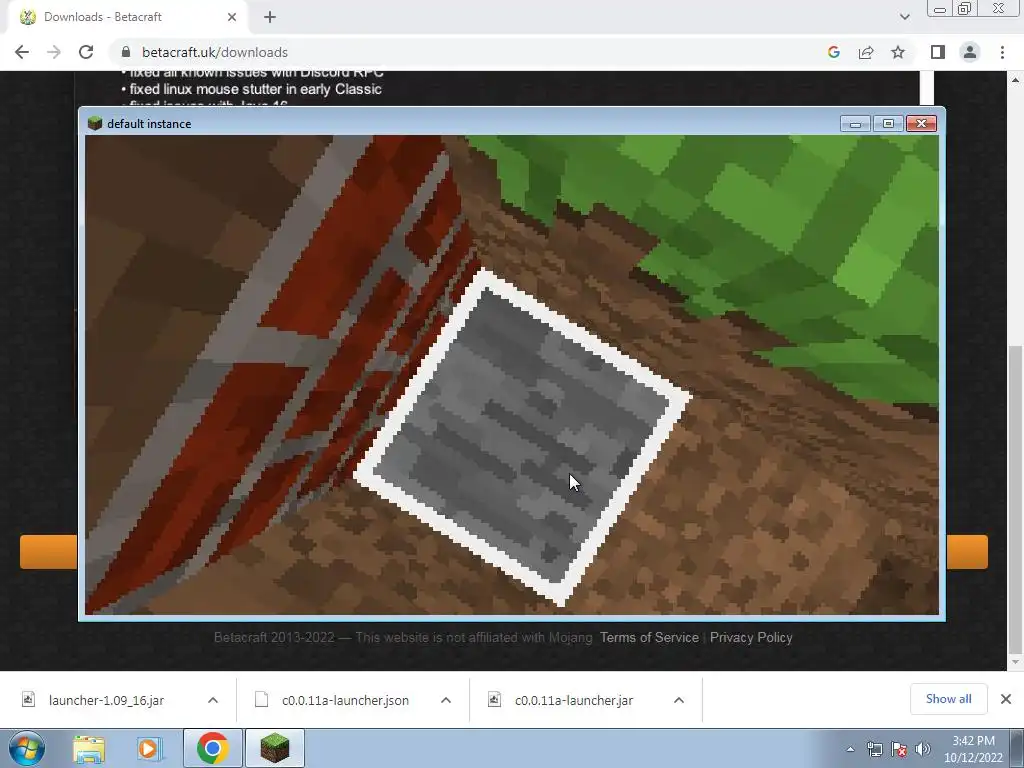Screen dimensions: 1024x768
Task: Open the Google icon in the address bar
Action: (x=833, y=52)
